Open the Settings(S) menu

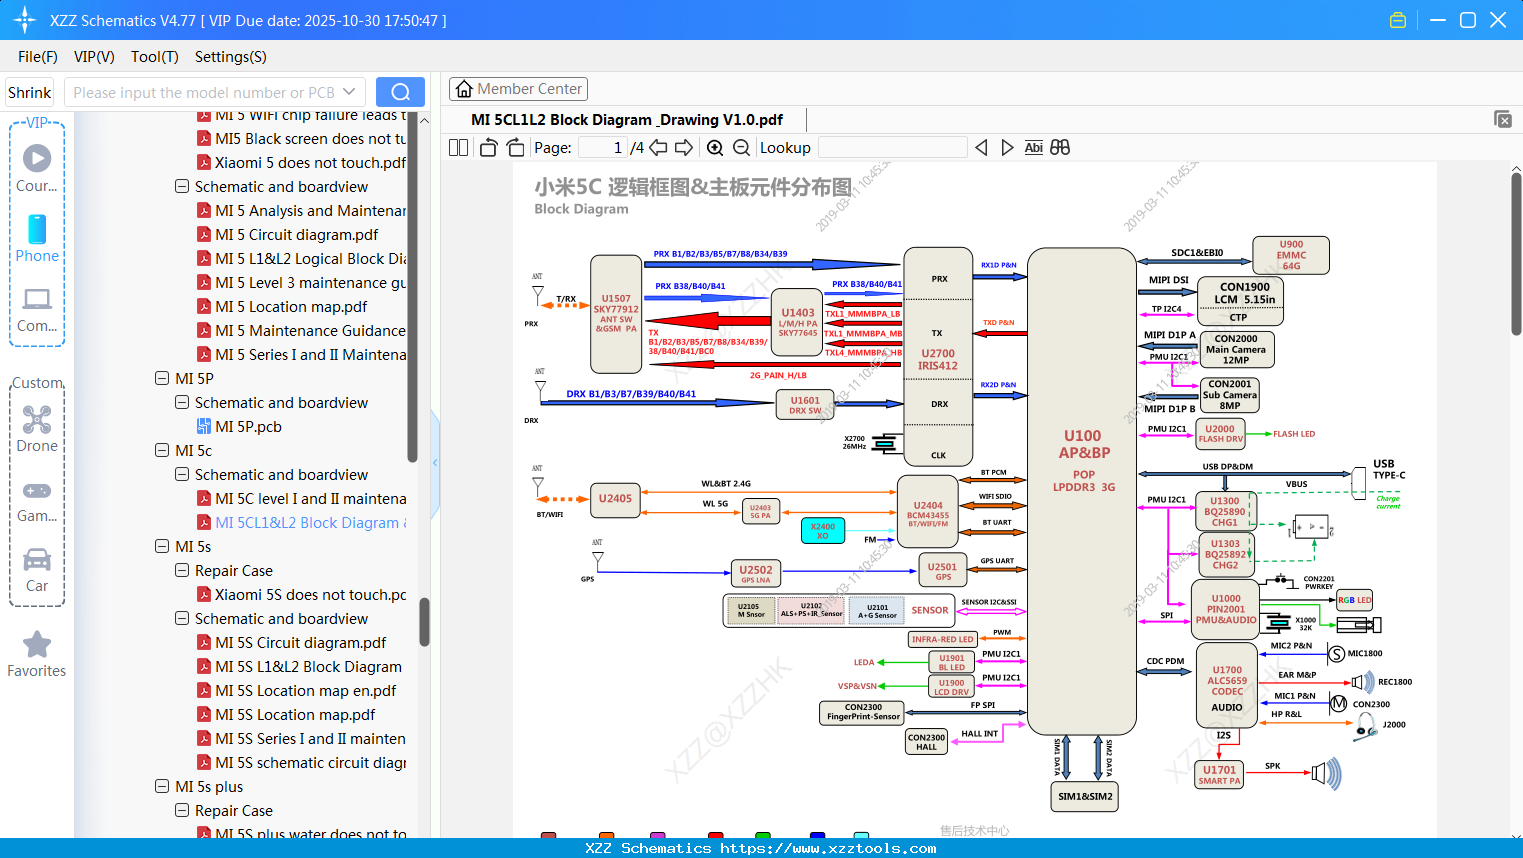(x=229, y=57)
